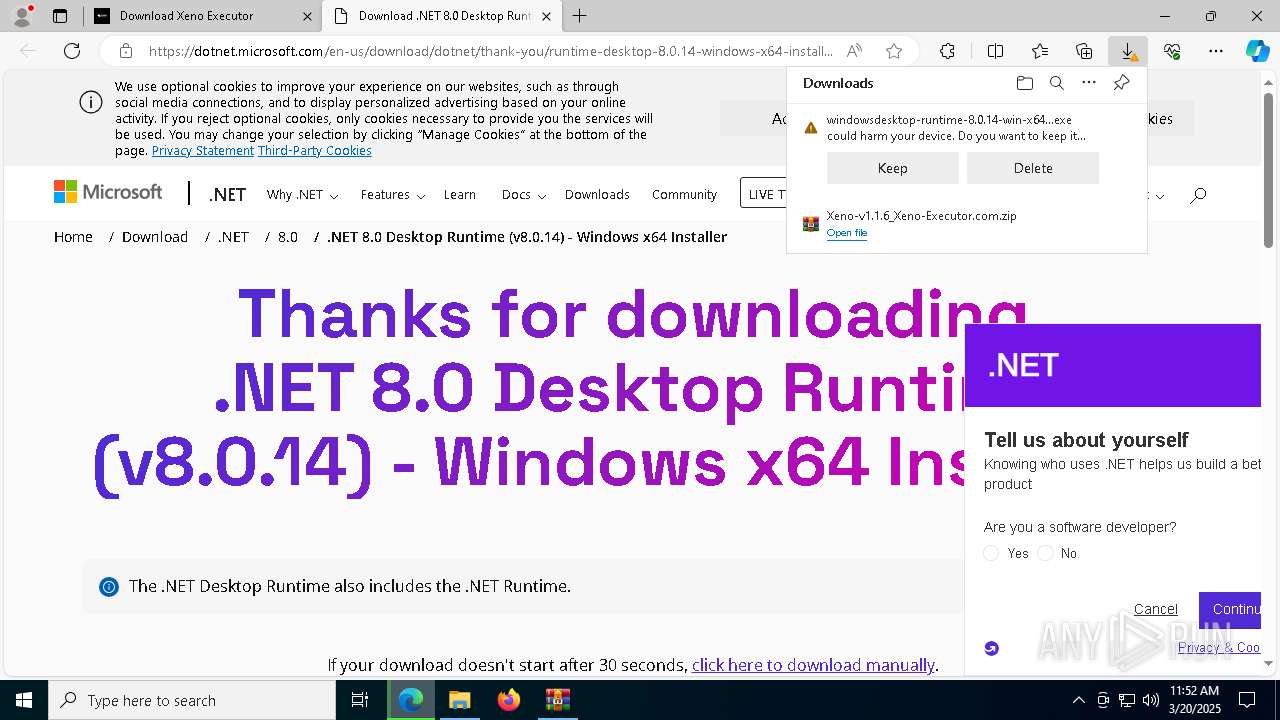
Task: Open browser Extensions puzzle icon
Action: click(x=947, y=51)
